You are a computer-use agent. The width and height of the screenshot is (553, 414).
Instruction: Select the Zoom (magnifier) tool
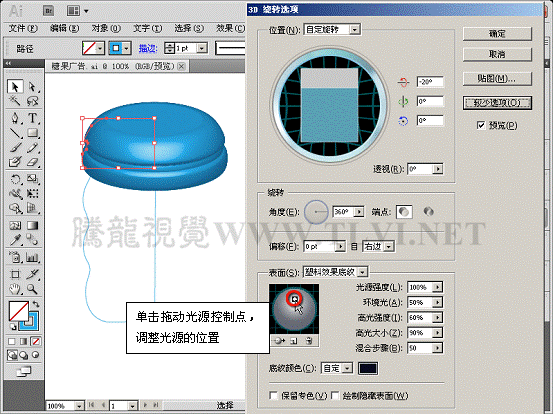click(x=32, y=289)
